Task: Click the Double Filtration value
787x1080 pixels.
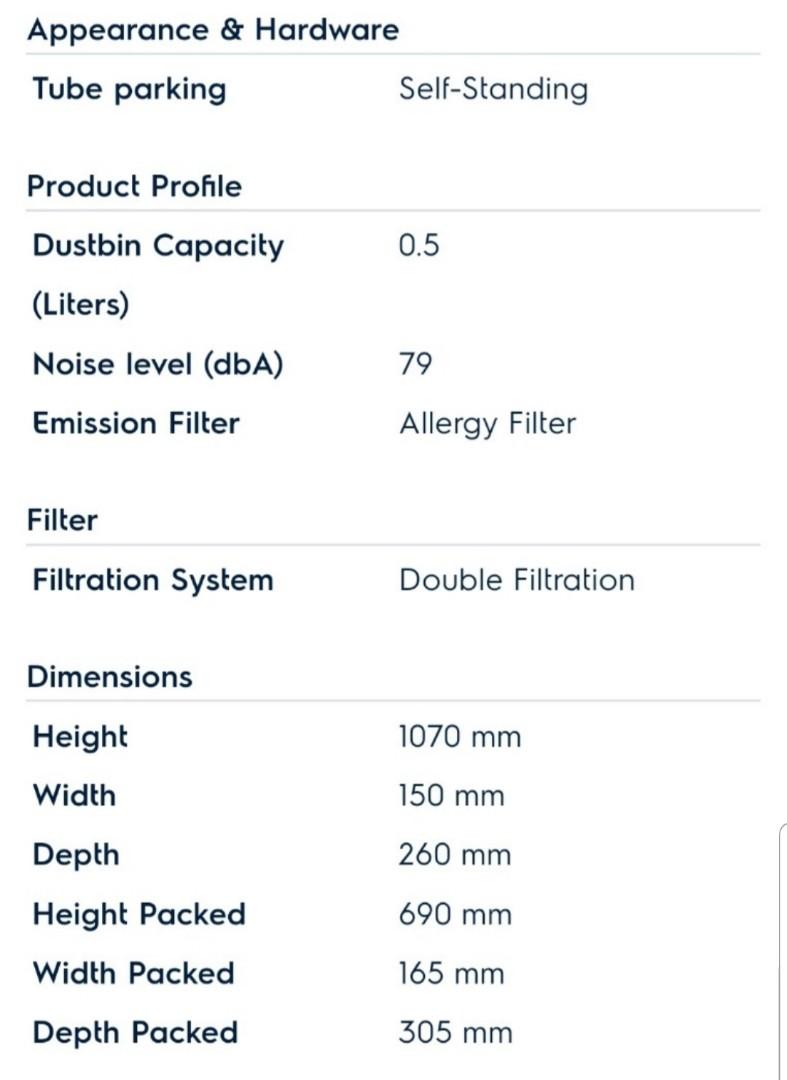Action: coord(516,580)
